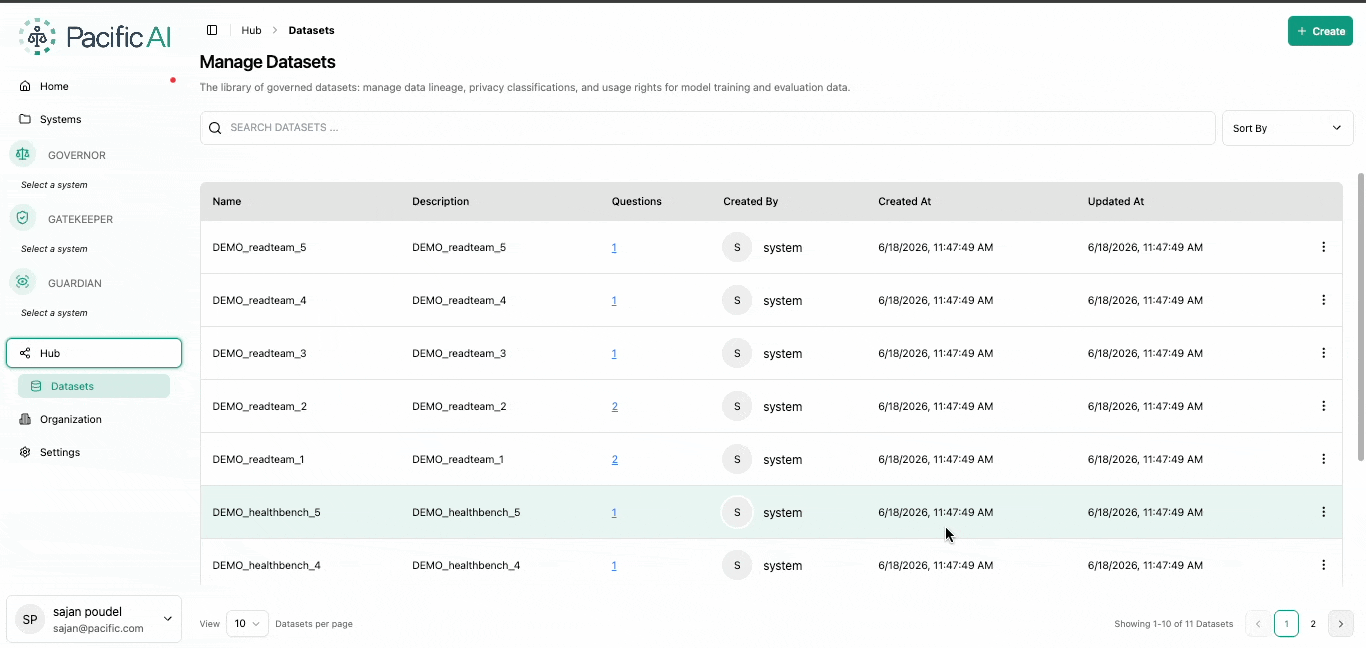Open actions menu for DEMO_readteam_2
Viewport: 1366px width, 648px height.
pos(1323,406)
